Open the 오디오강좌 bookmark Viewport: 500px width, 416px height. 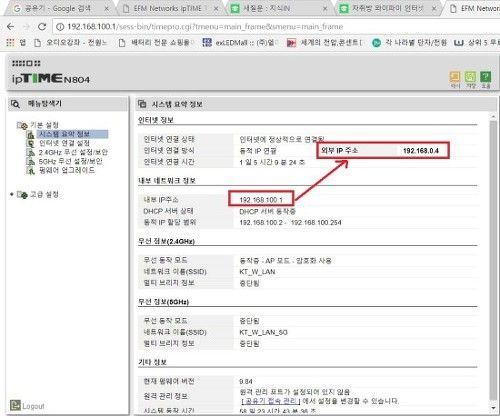tap(71, 42)
